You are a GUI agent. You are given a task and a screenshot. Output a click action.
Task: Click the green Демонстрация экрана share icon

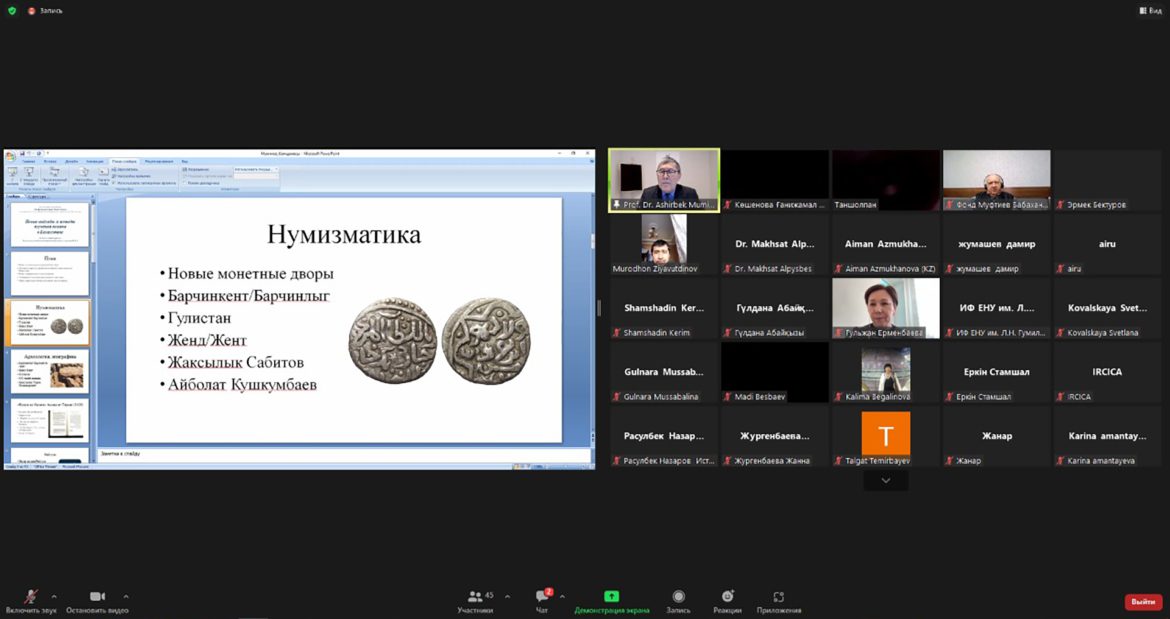tap(611, 597)
